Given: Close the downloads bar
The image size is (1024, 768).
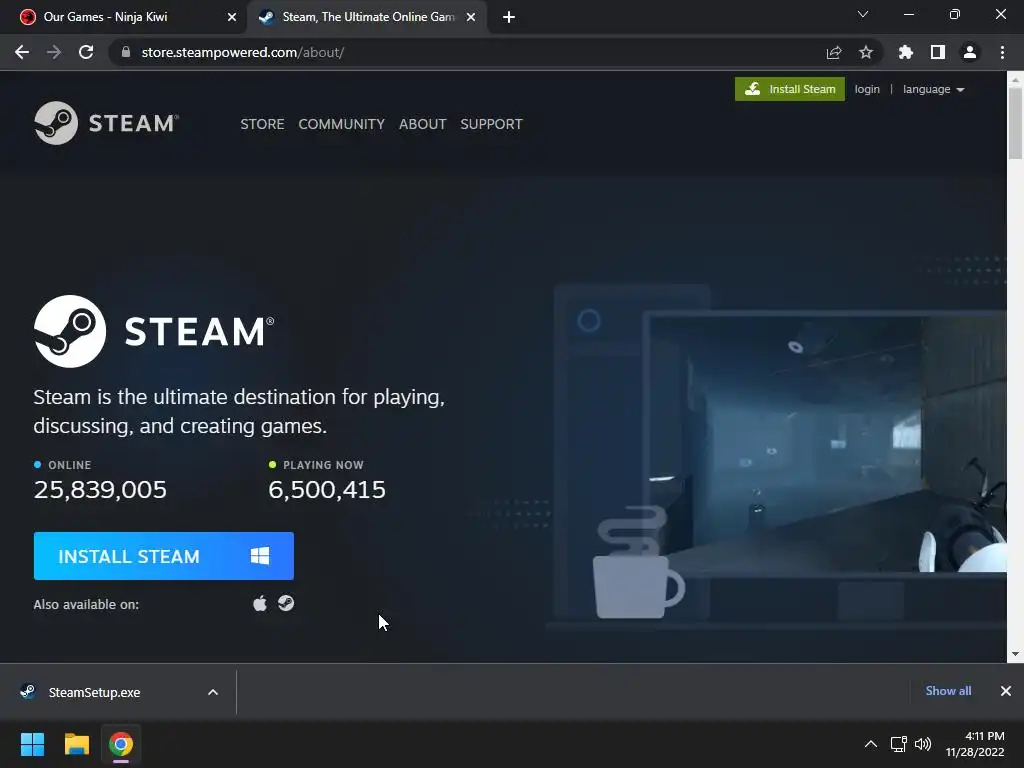Looking at the screenshot, I should click(1006, 691).
